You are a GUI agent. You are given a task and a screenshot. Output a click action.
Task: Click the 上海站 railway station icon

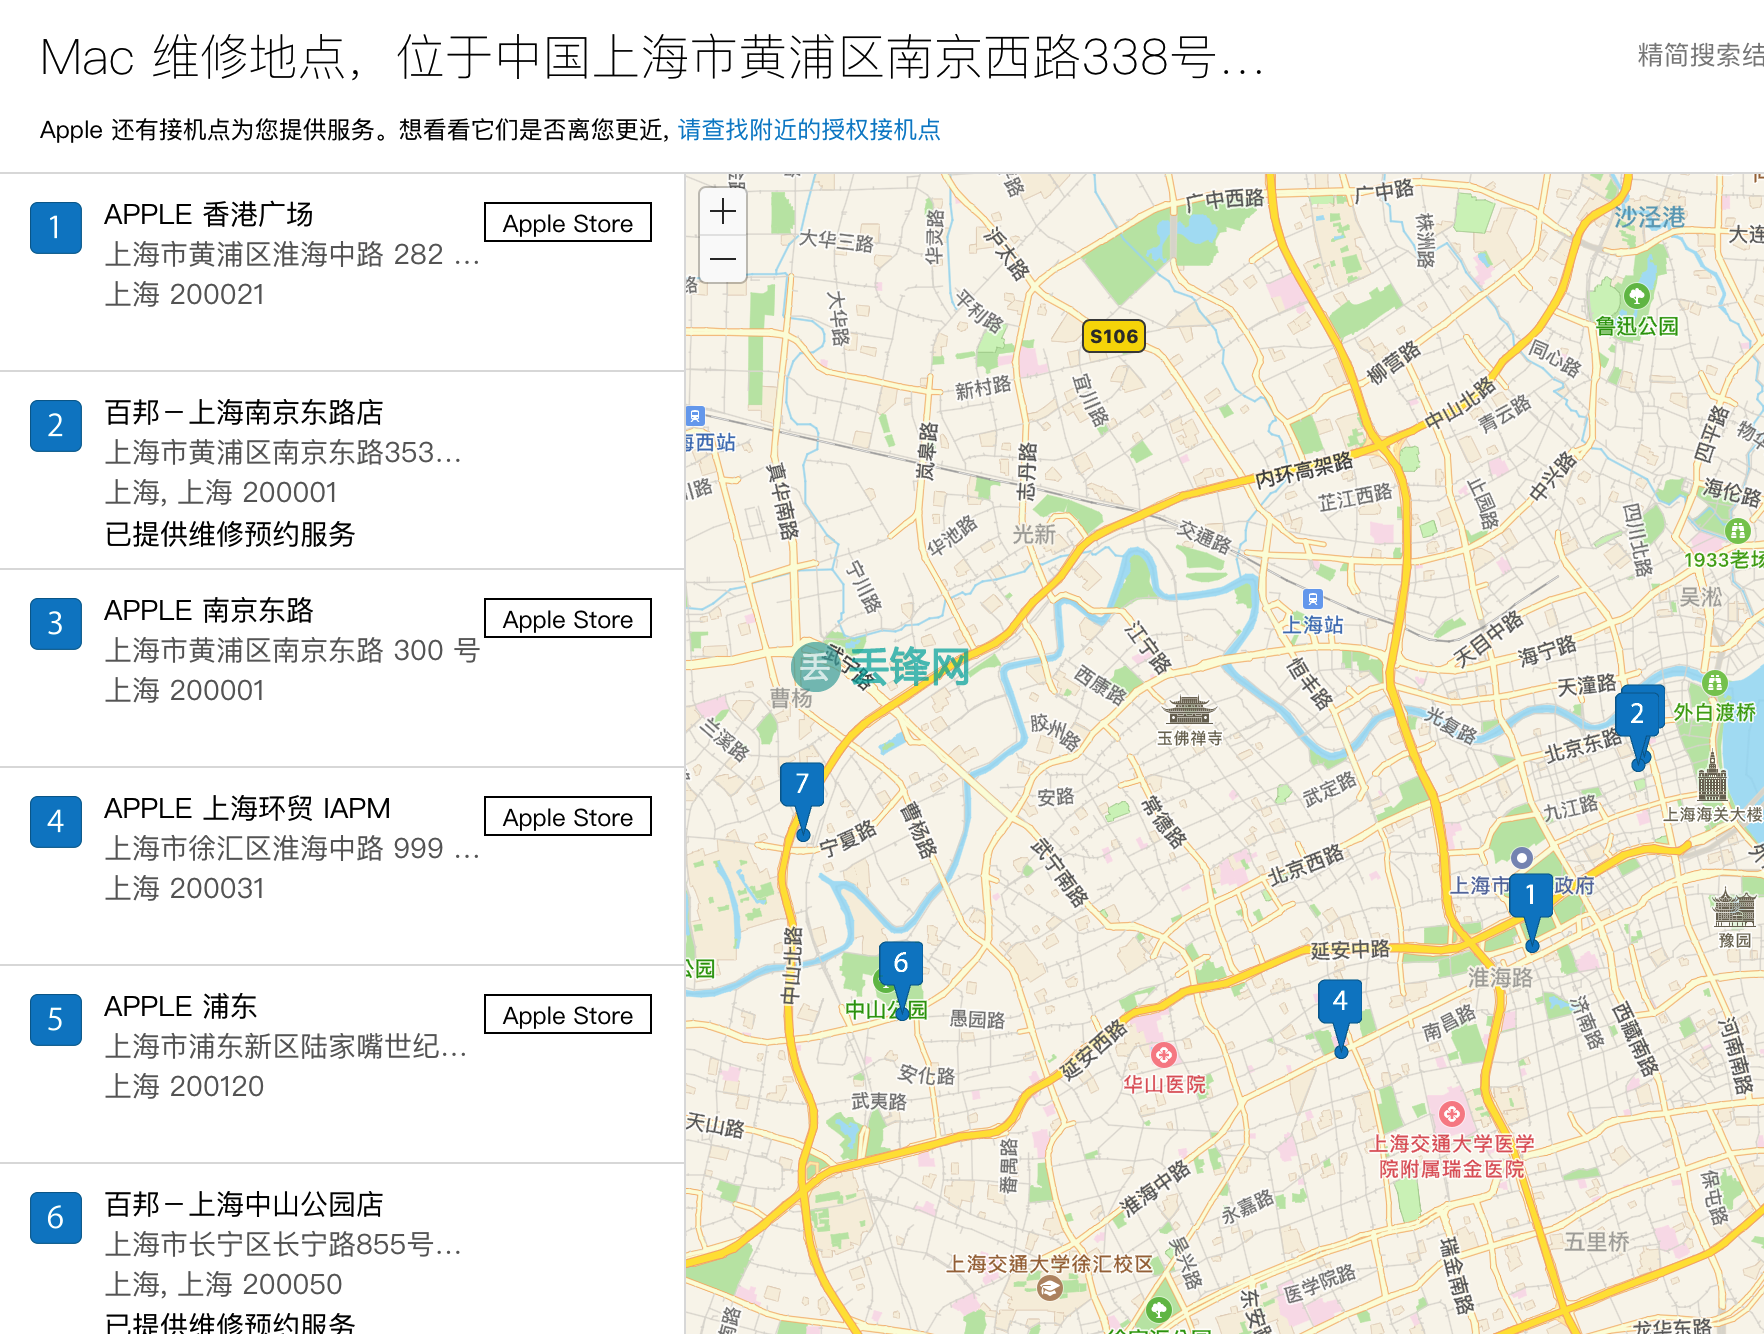(x=1313, y=598)
